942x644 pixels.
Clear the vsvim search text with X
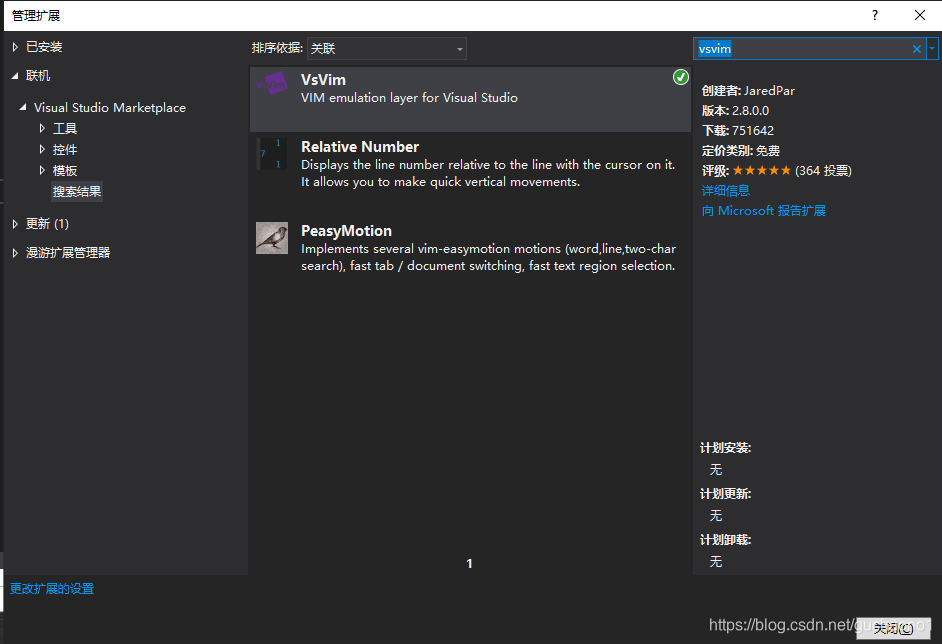pyautogui.click(x=917, y=49)
